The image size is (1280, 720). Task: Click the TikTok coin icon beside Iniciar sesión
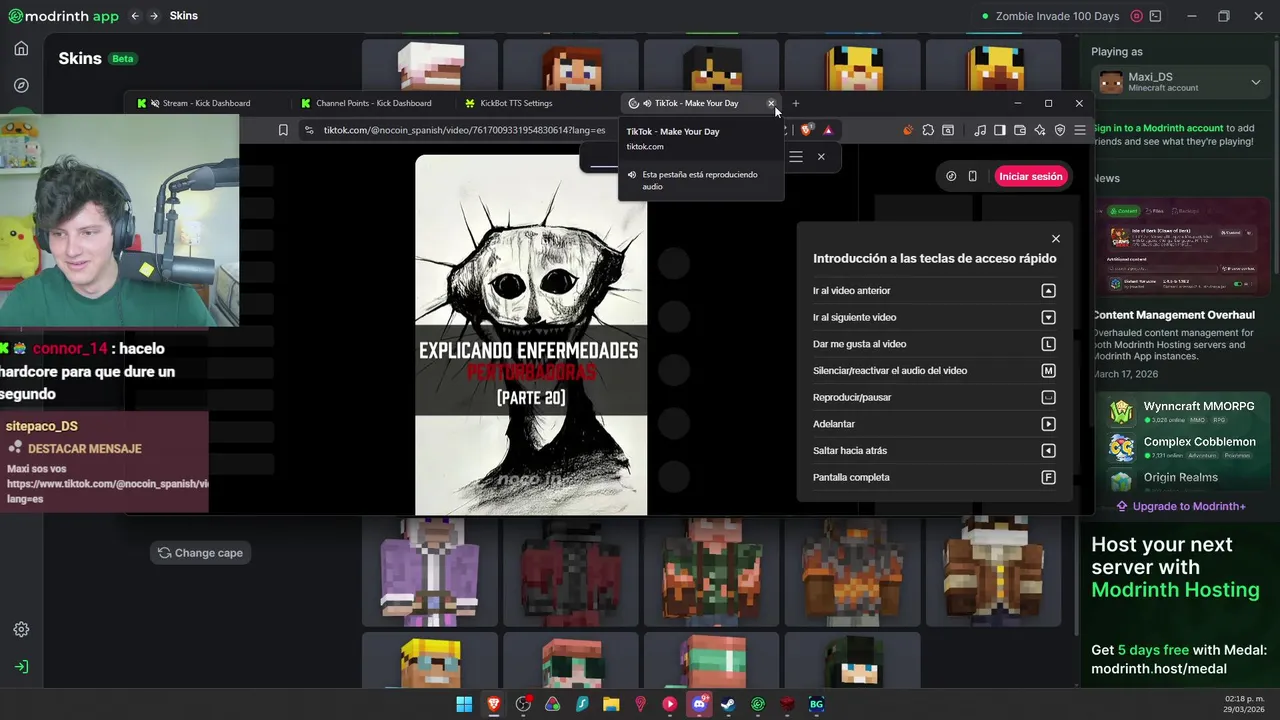951,176
